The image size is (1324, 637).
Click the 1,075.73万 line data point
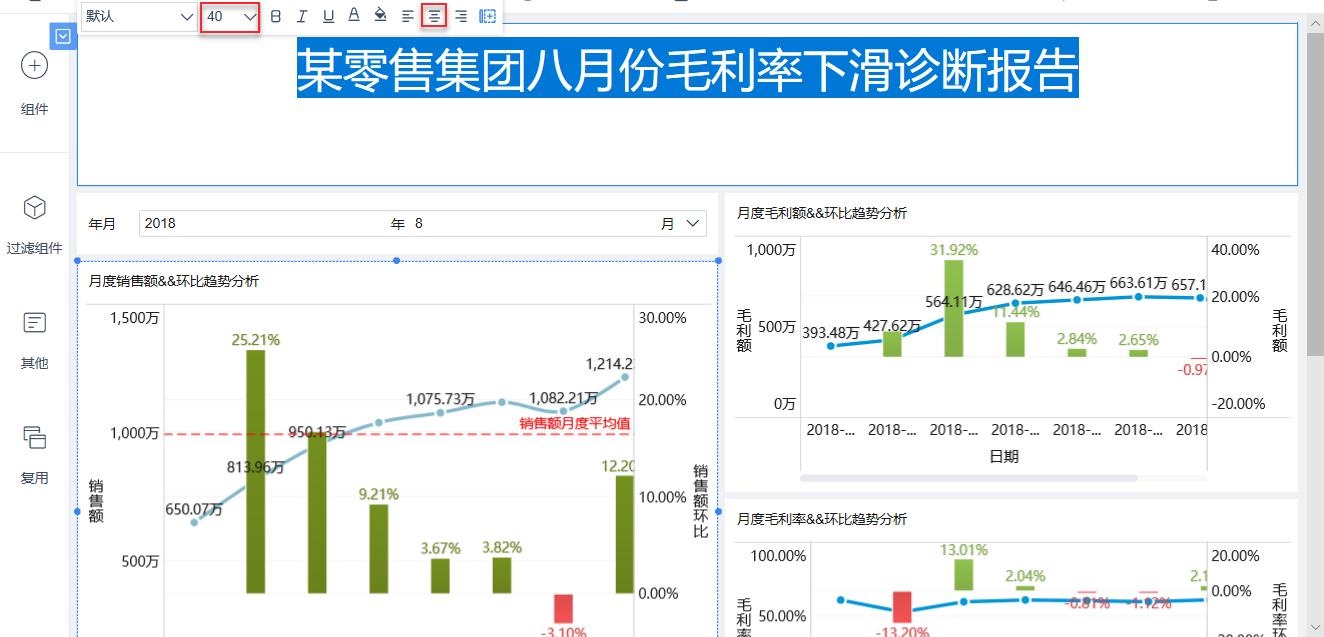coord(440,412)
